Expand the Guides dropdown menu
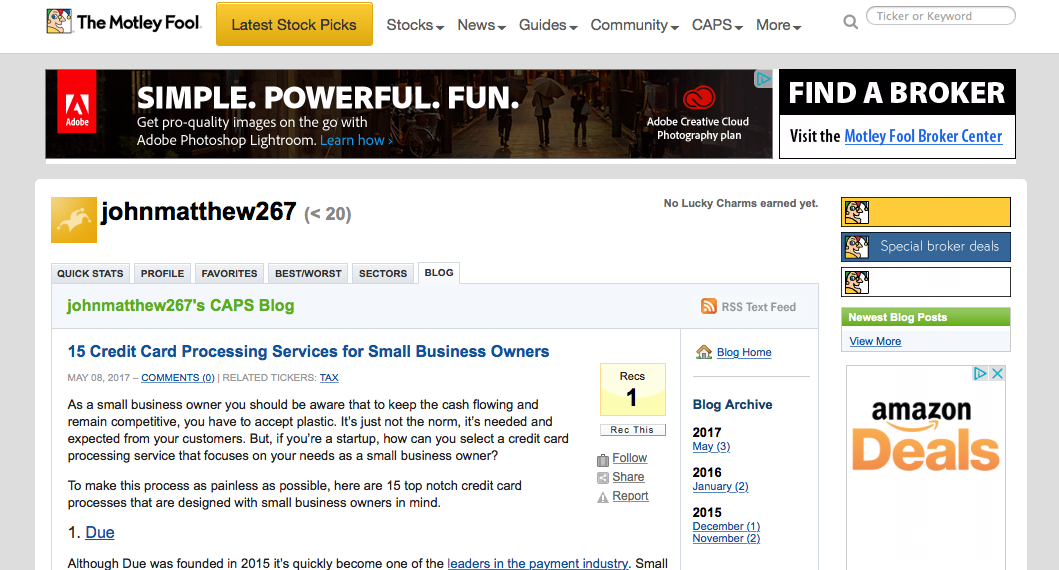 [548, 25]
